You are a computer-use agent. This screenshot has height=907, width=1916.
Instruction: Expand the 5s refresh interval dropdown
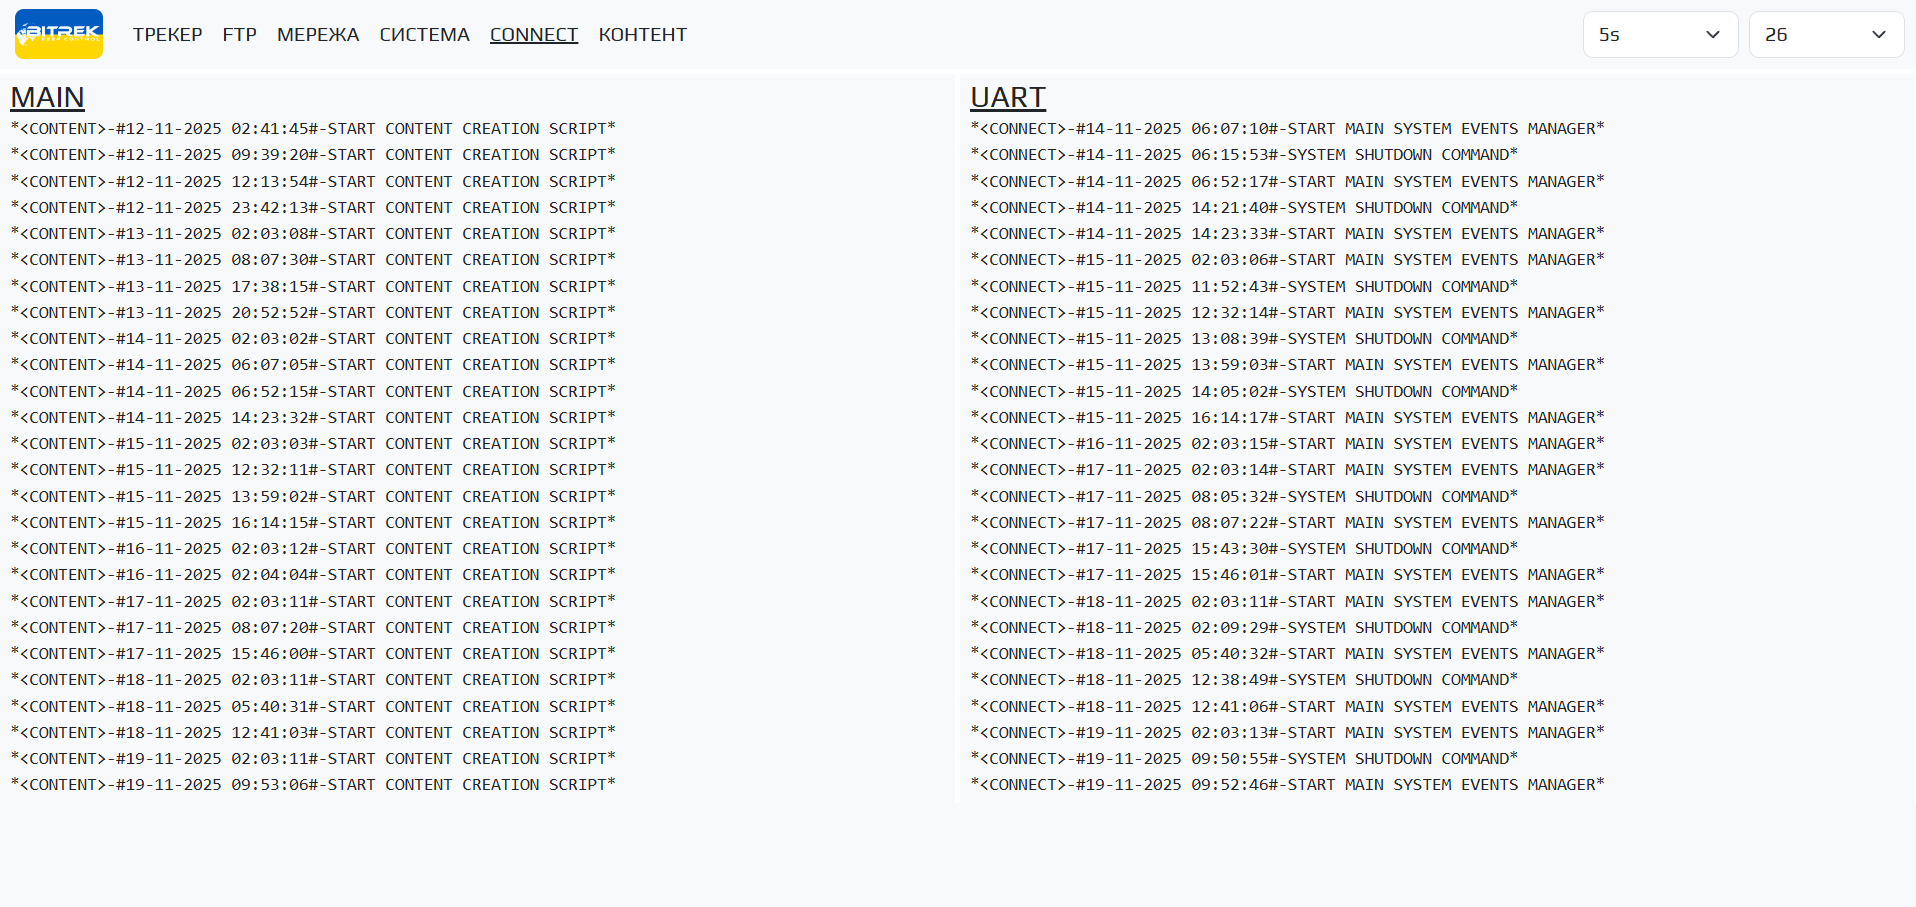(1660, 35)
